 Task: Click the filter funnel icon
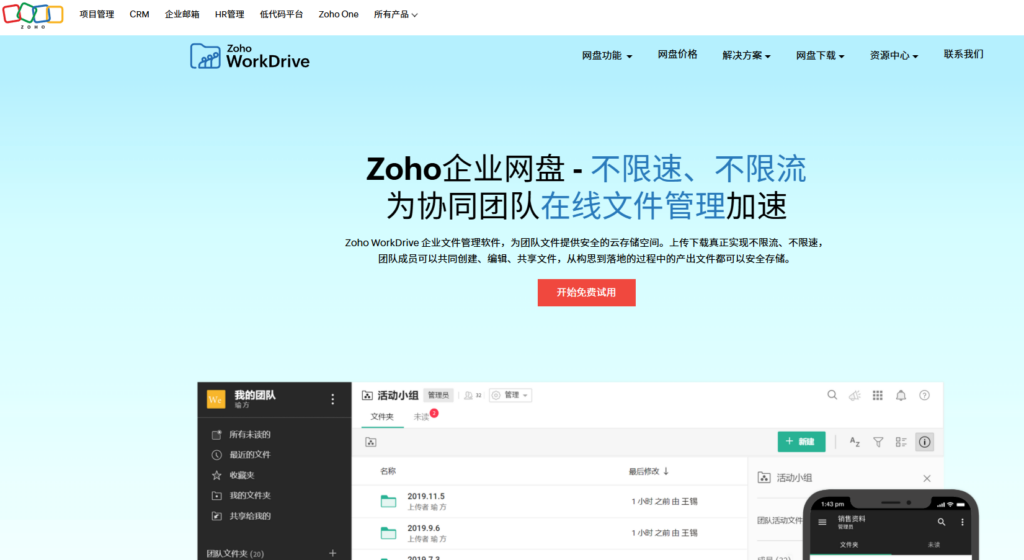coord(878,442)
